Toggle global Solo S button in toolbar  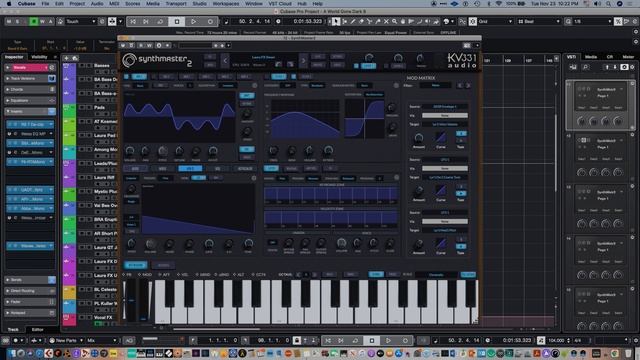tap(17, 21)
